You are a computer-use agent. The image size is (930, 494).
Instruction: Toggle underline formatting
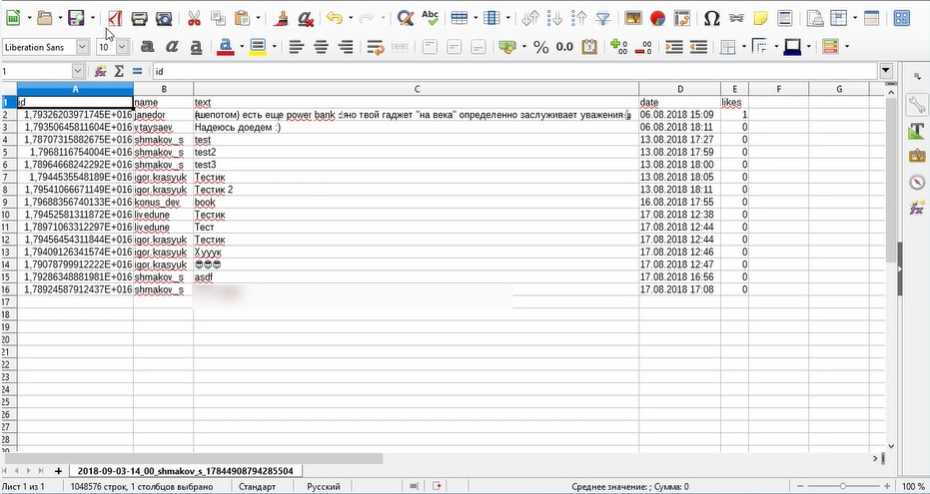point(196,47)
